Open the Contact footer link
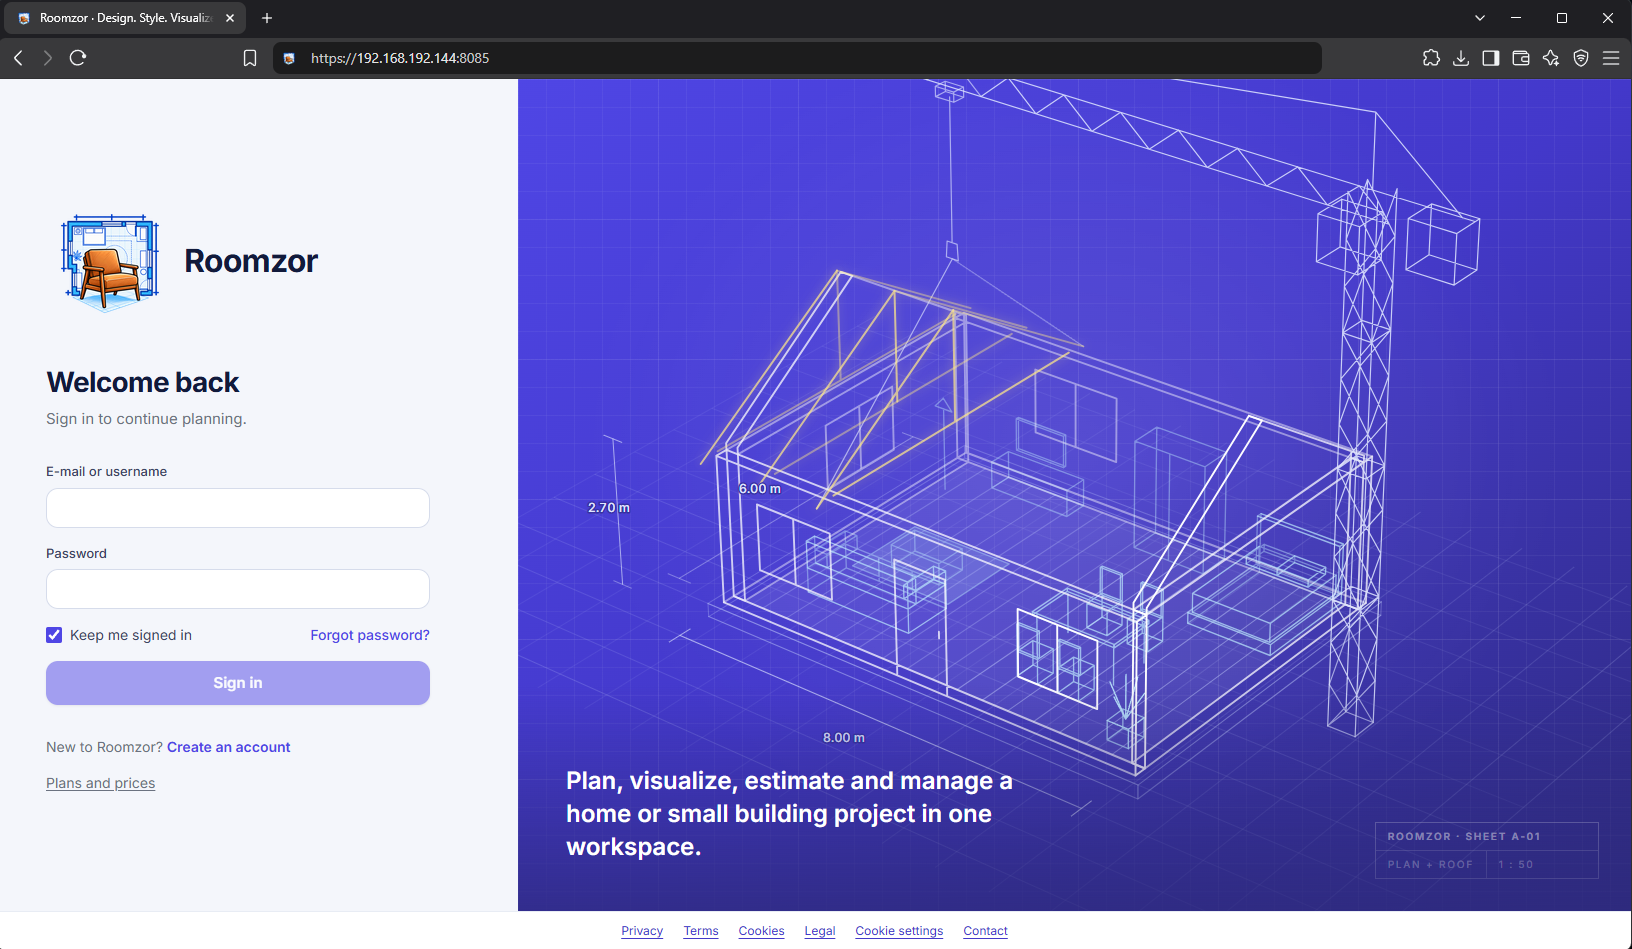The image size is (1632, 949). [x=986, y=931]
